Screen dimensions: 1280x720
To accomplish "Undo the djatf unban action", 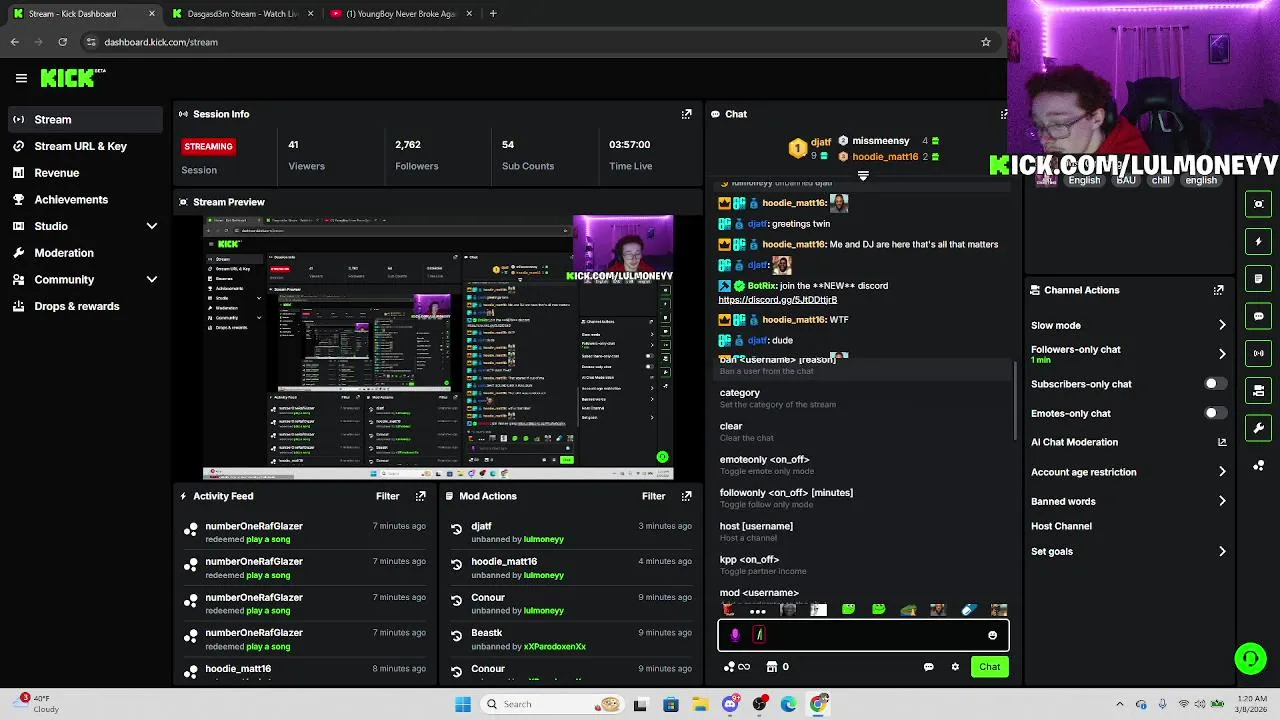I will pyautogui.click(x=456, y=529).
